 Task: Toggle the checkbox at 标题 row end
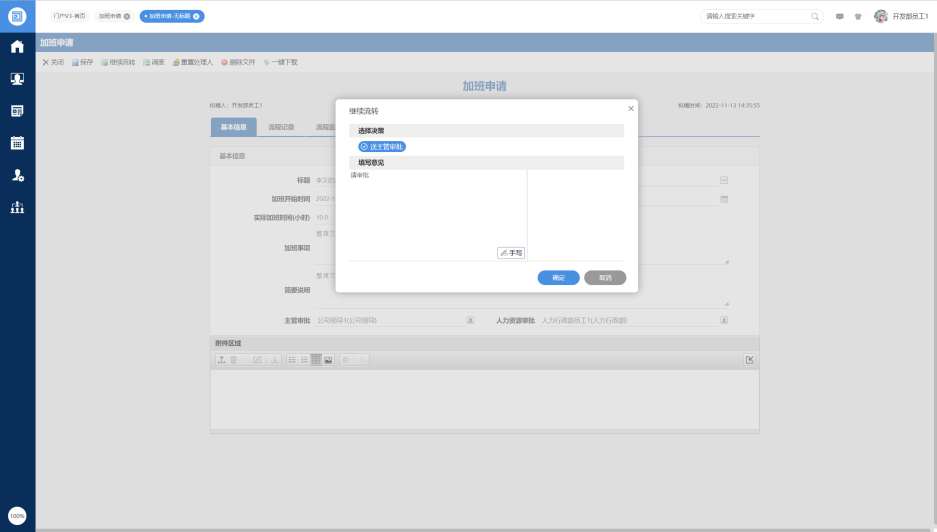[724, 180]
